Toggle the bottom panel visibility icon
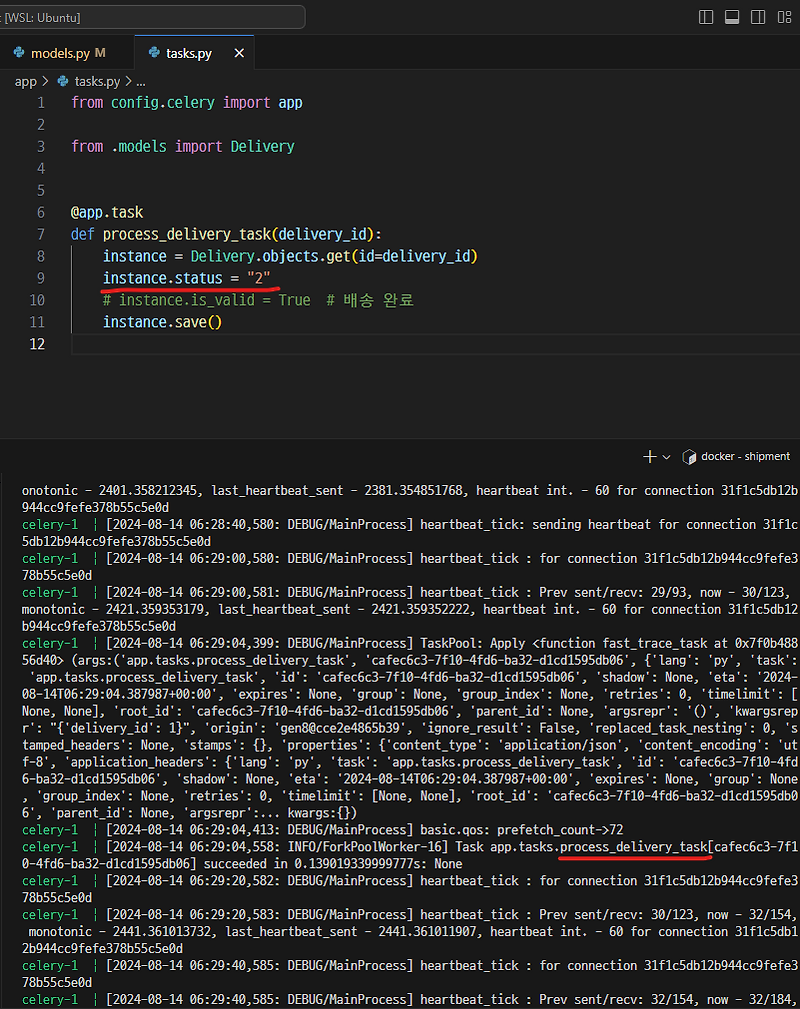 pyautogui.click(x=732, y=17)
